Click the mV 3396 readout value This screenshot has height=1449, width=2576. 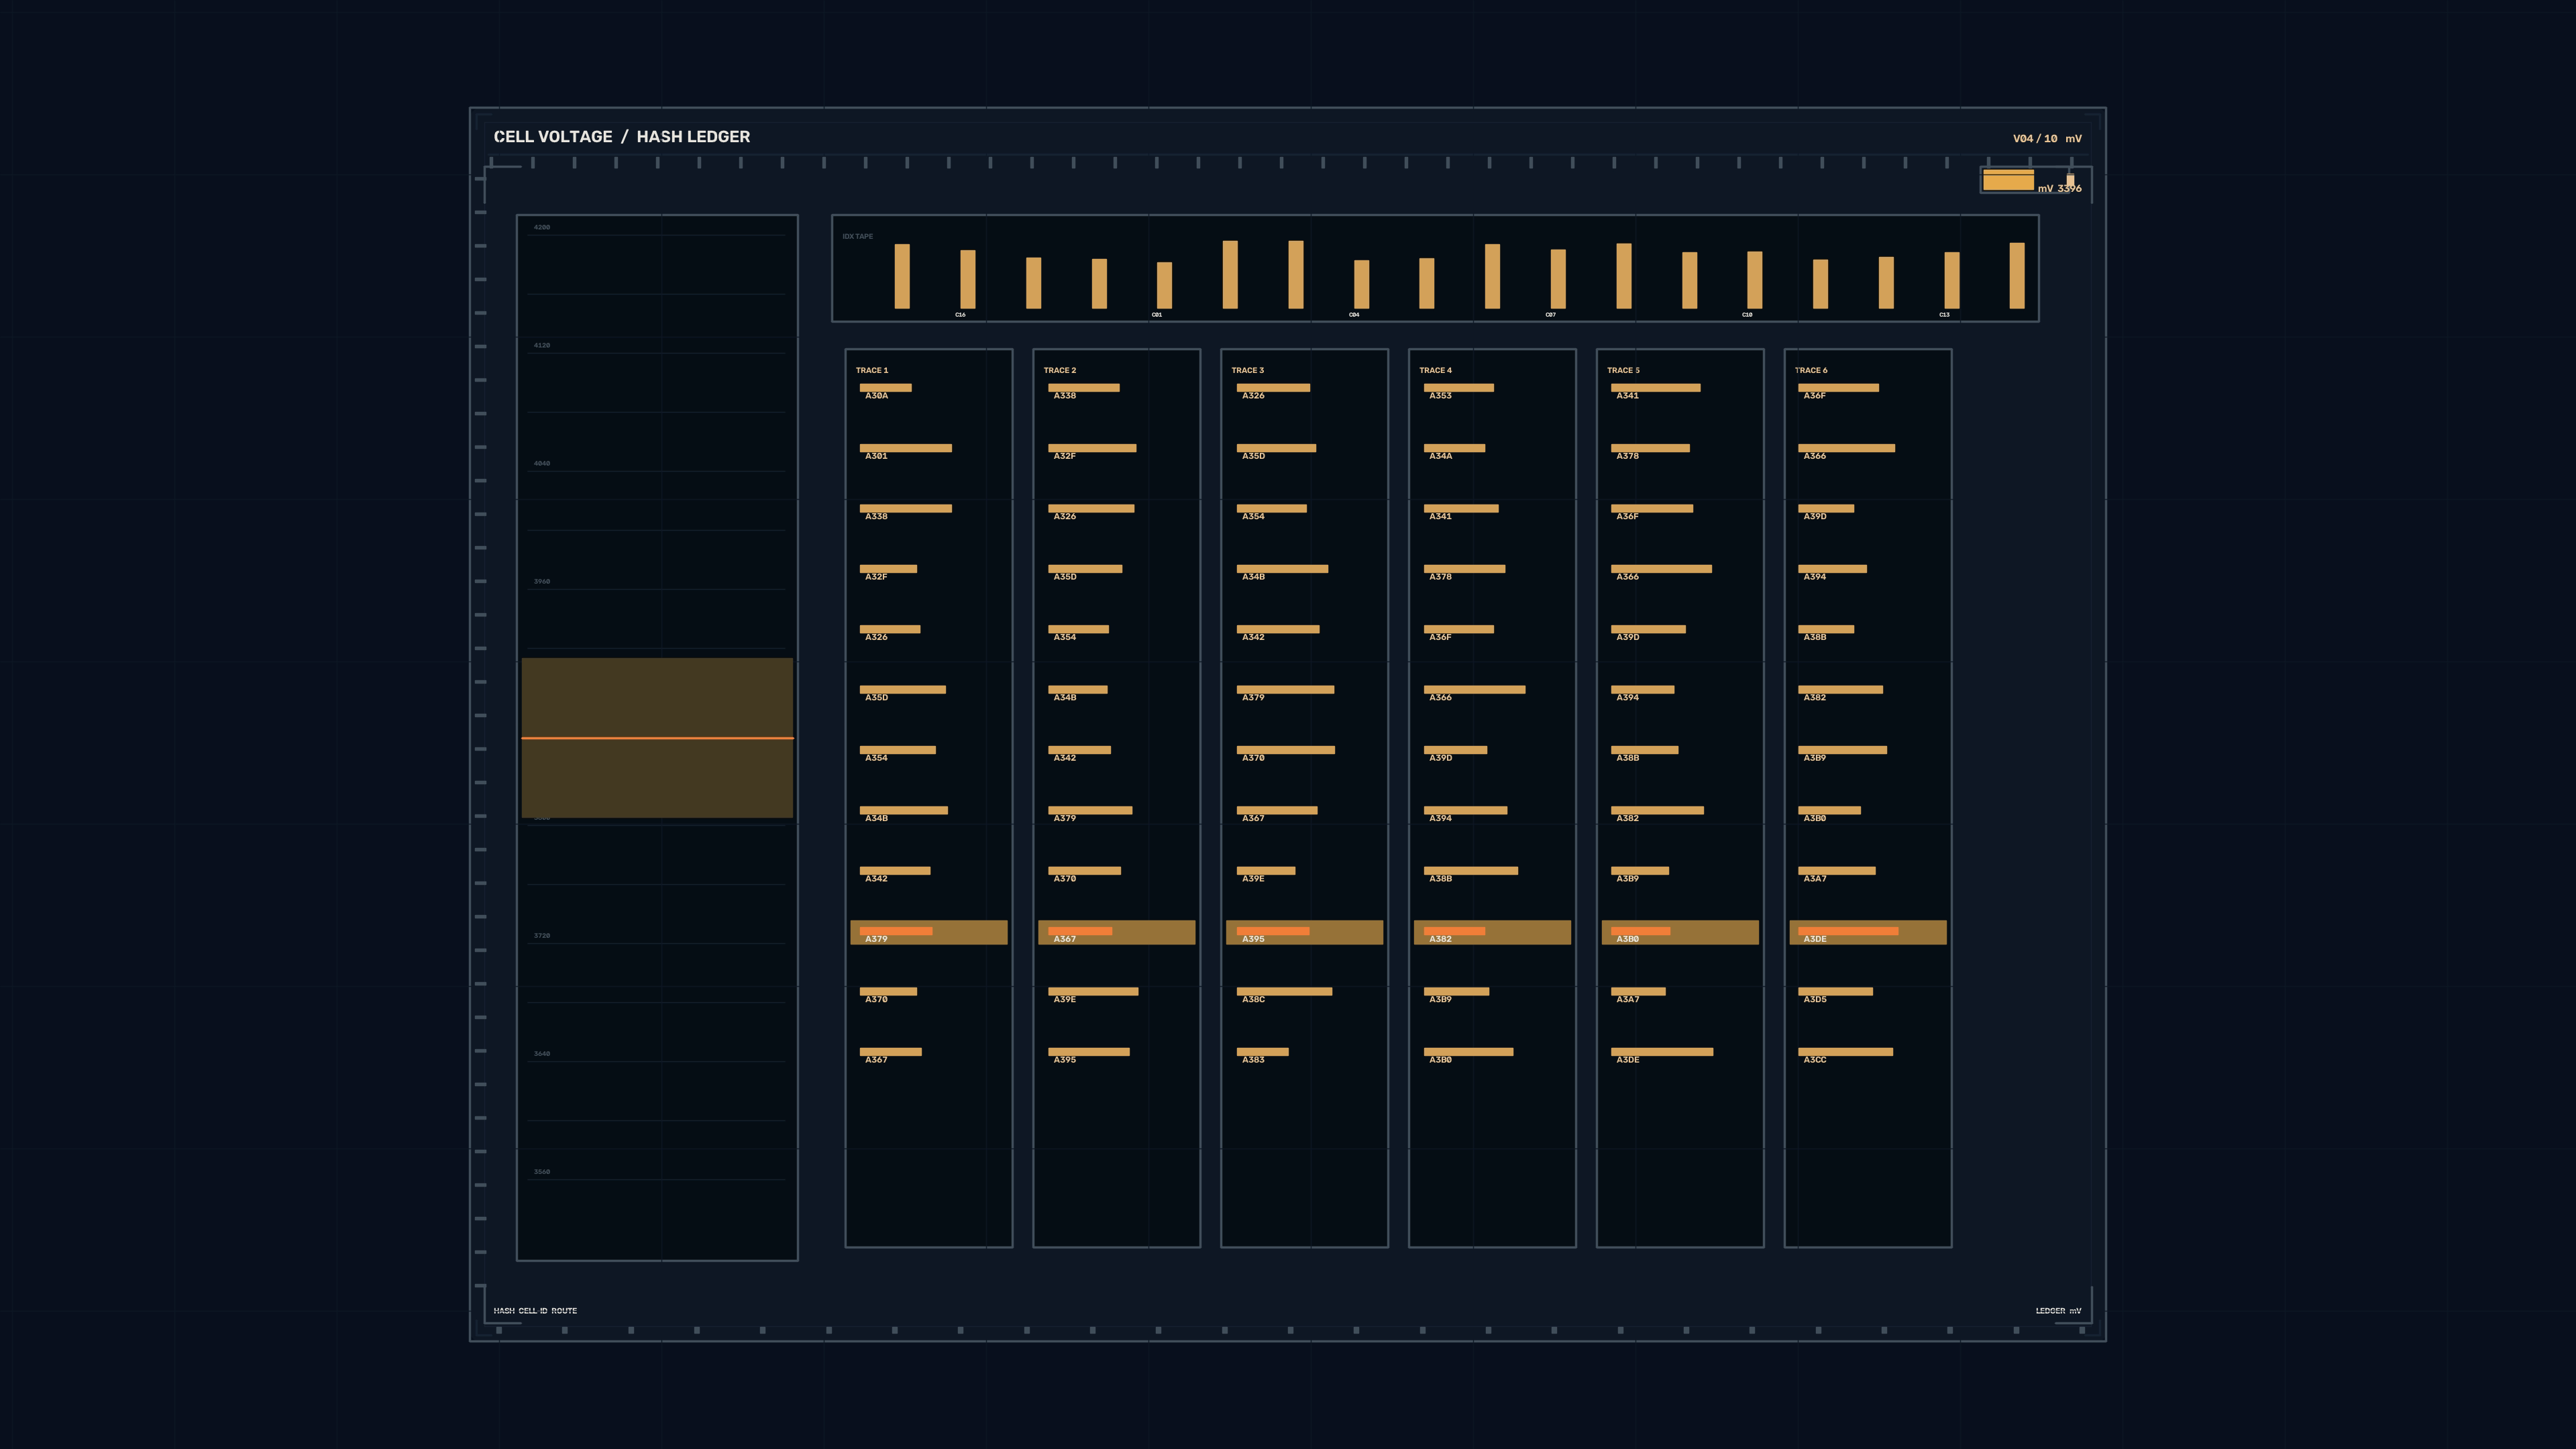[x=2059, y=188]
